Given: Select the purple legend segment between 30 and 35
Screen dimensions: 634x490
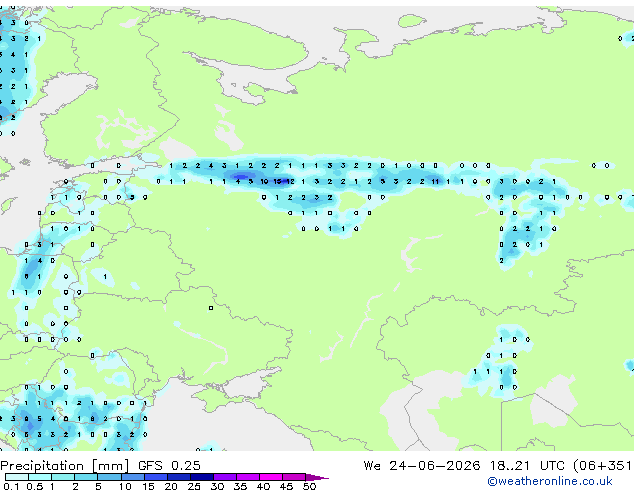Looking at the screenshot, I should tap(225, 477).
